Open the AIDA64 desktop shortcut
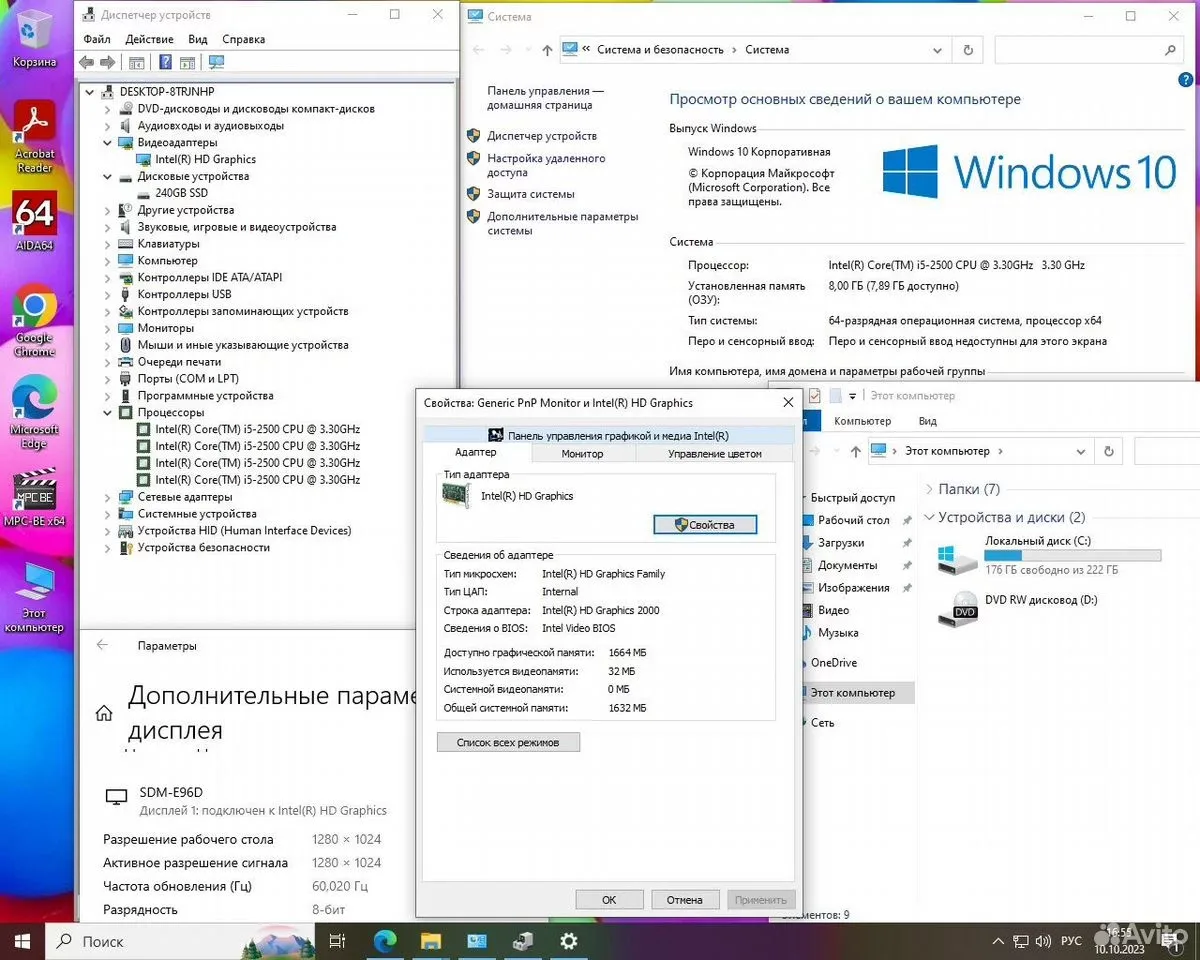1200x960 pixels. 34,222
